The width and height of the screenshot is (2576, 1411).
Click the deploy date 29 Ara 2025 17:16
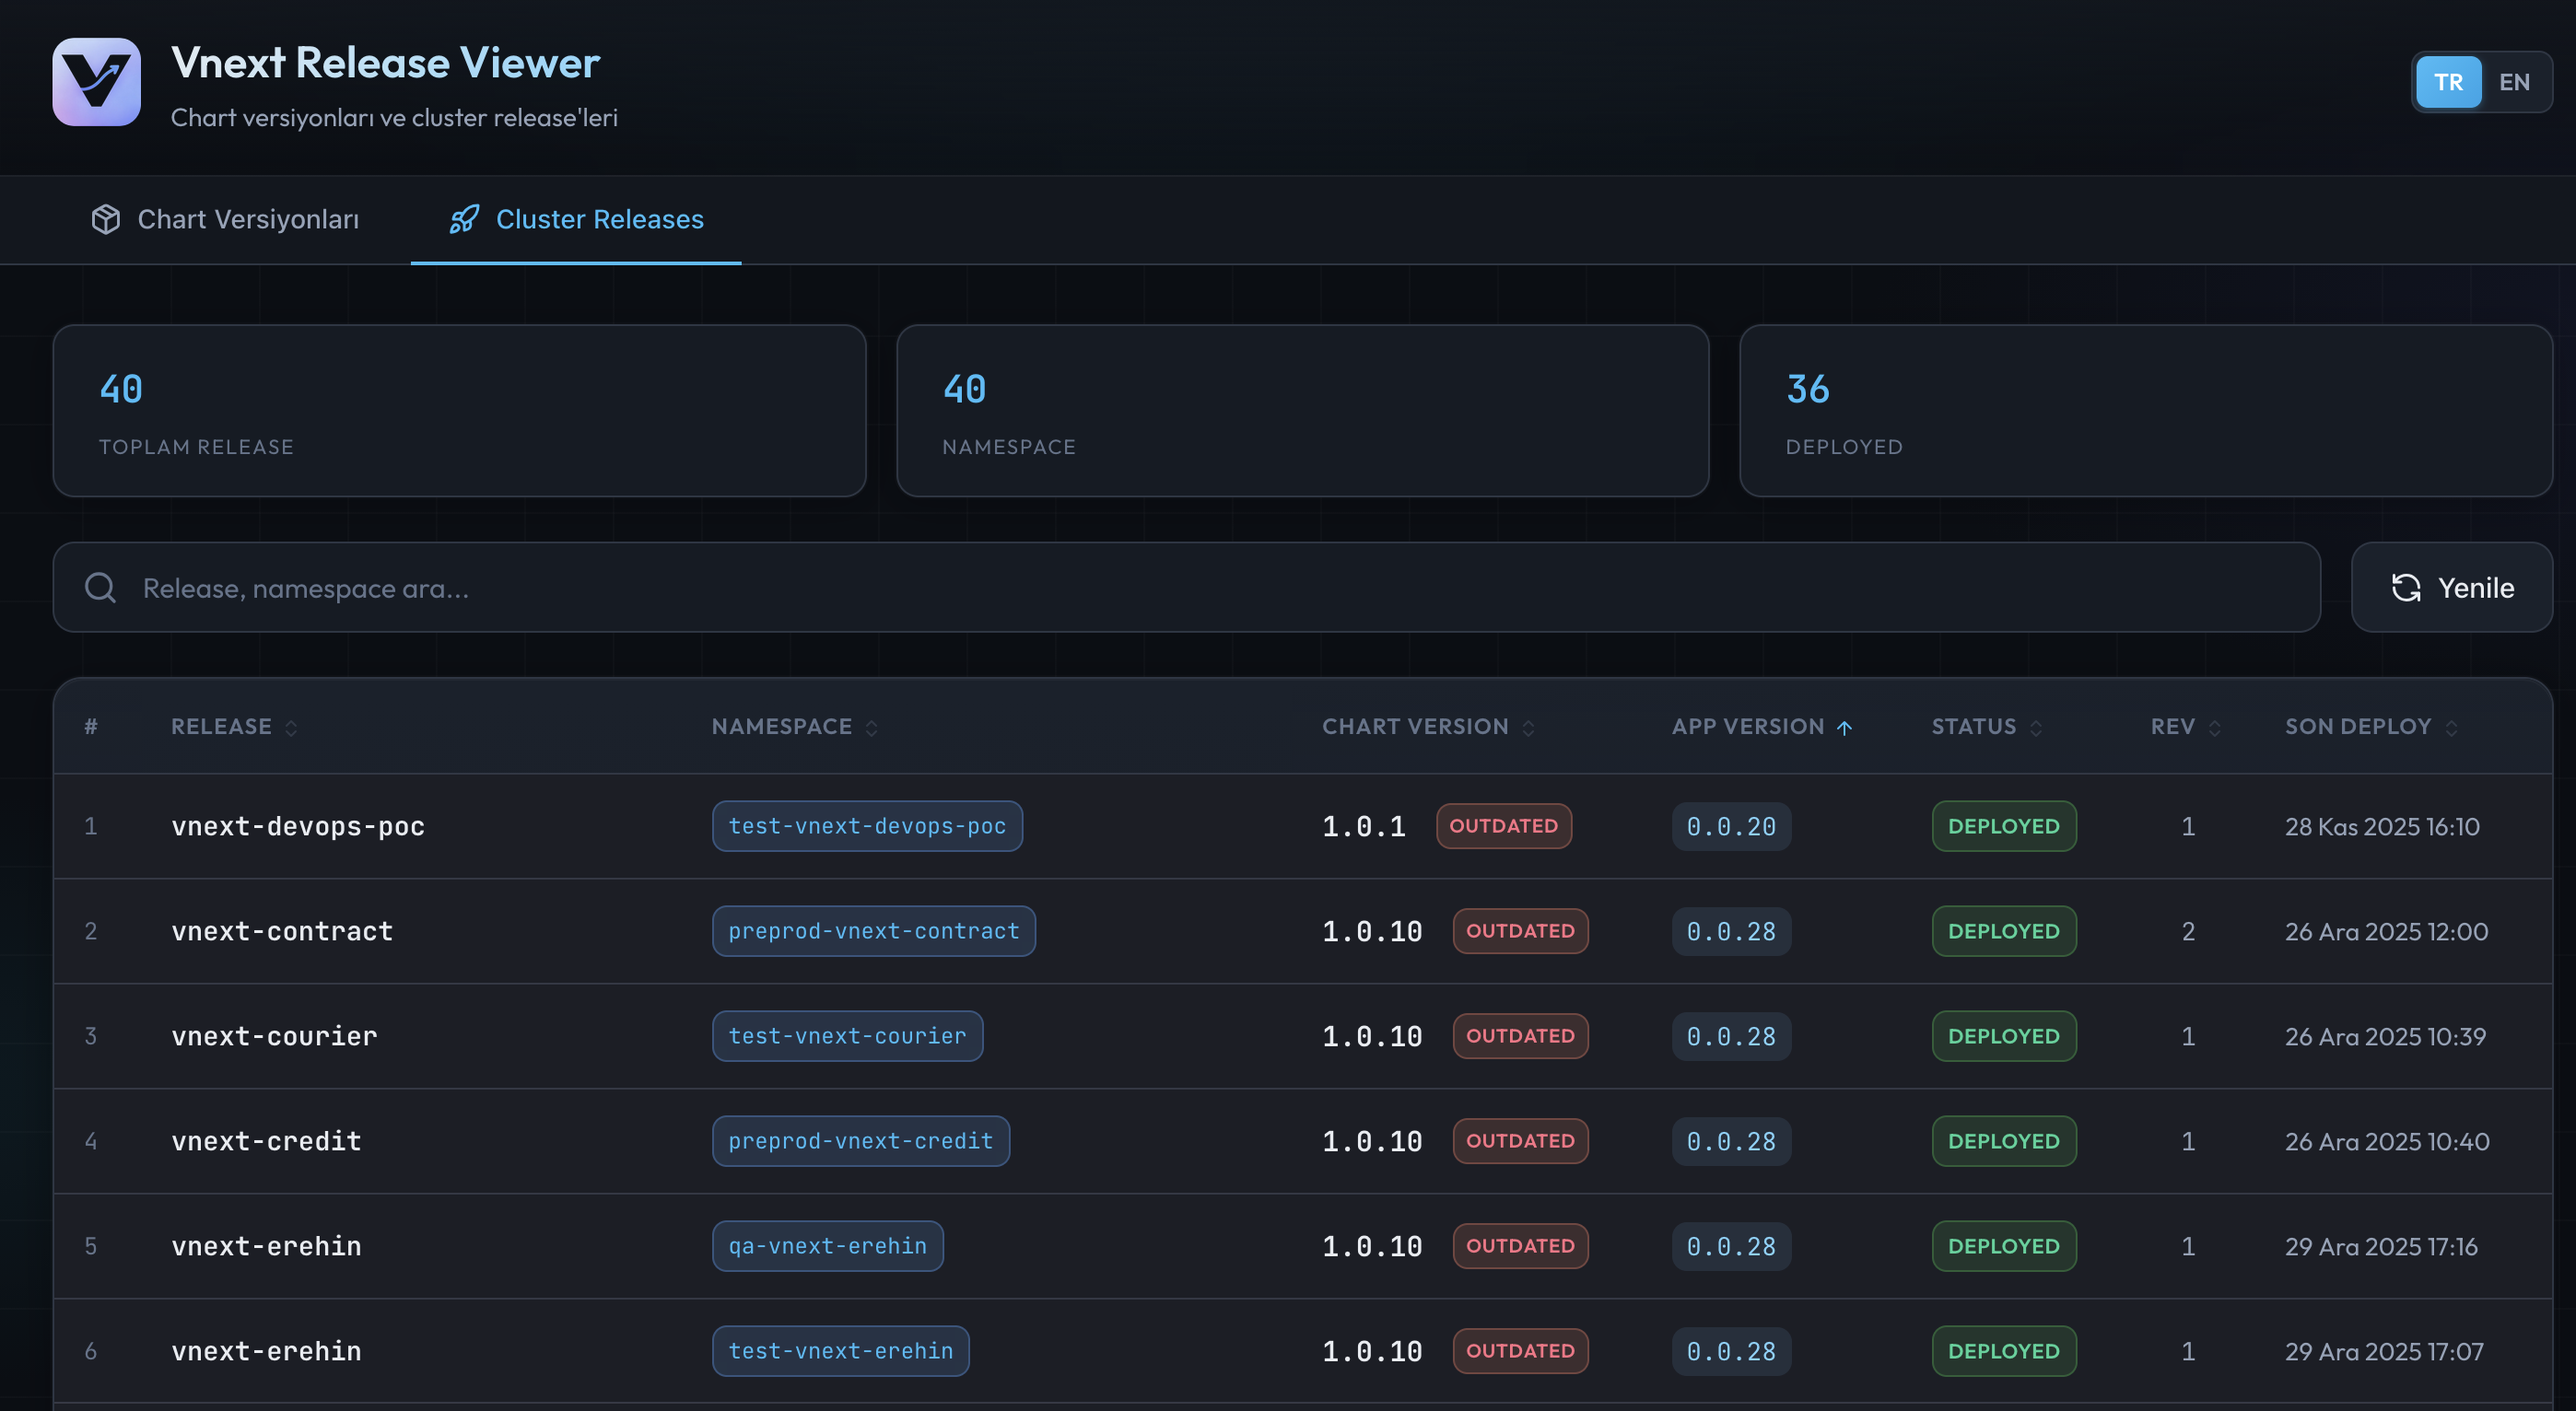tap(2381, 1246)
